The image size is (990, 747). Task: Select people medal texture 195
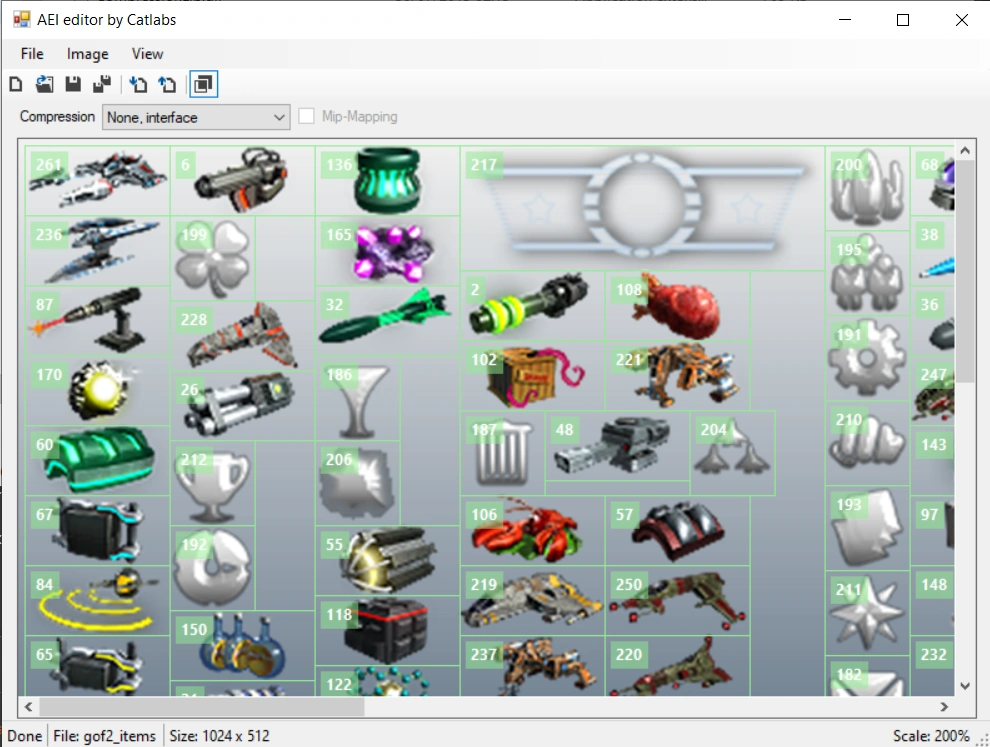point(868,273)
